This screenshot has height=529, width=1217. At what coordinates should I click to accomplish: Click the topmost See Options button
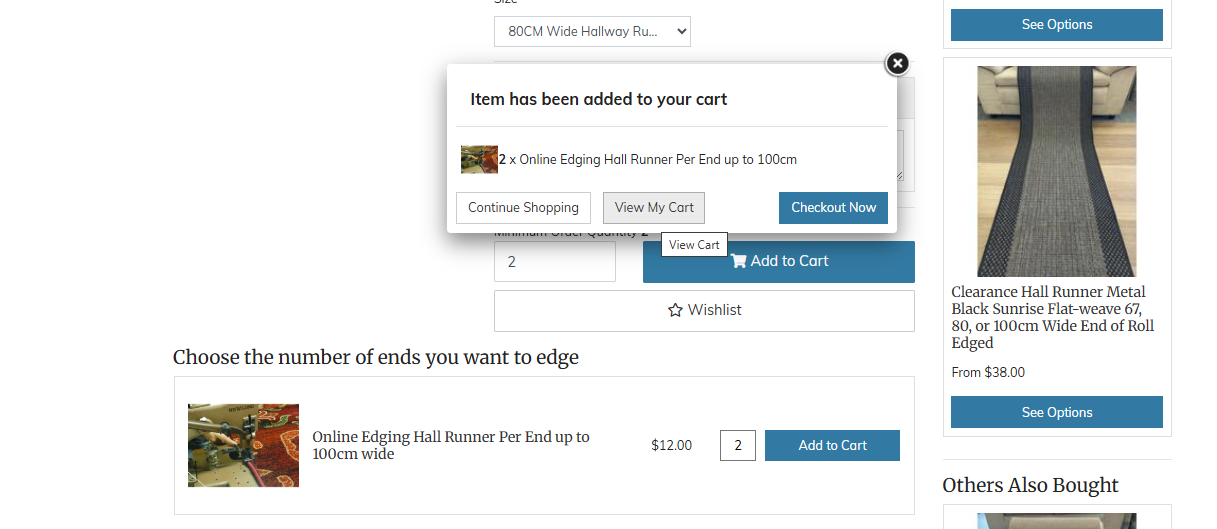pos(1056,24)
